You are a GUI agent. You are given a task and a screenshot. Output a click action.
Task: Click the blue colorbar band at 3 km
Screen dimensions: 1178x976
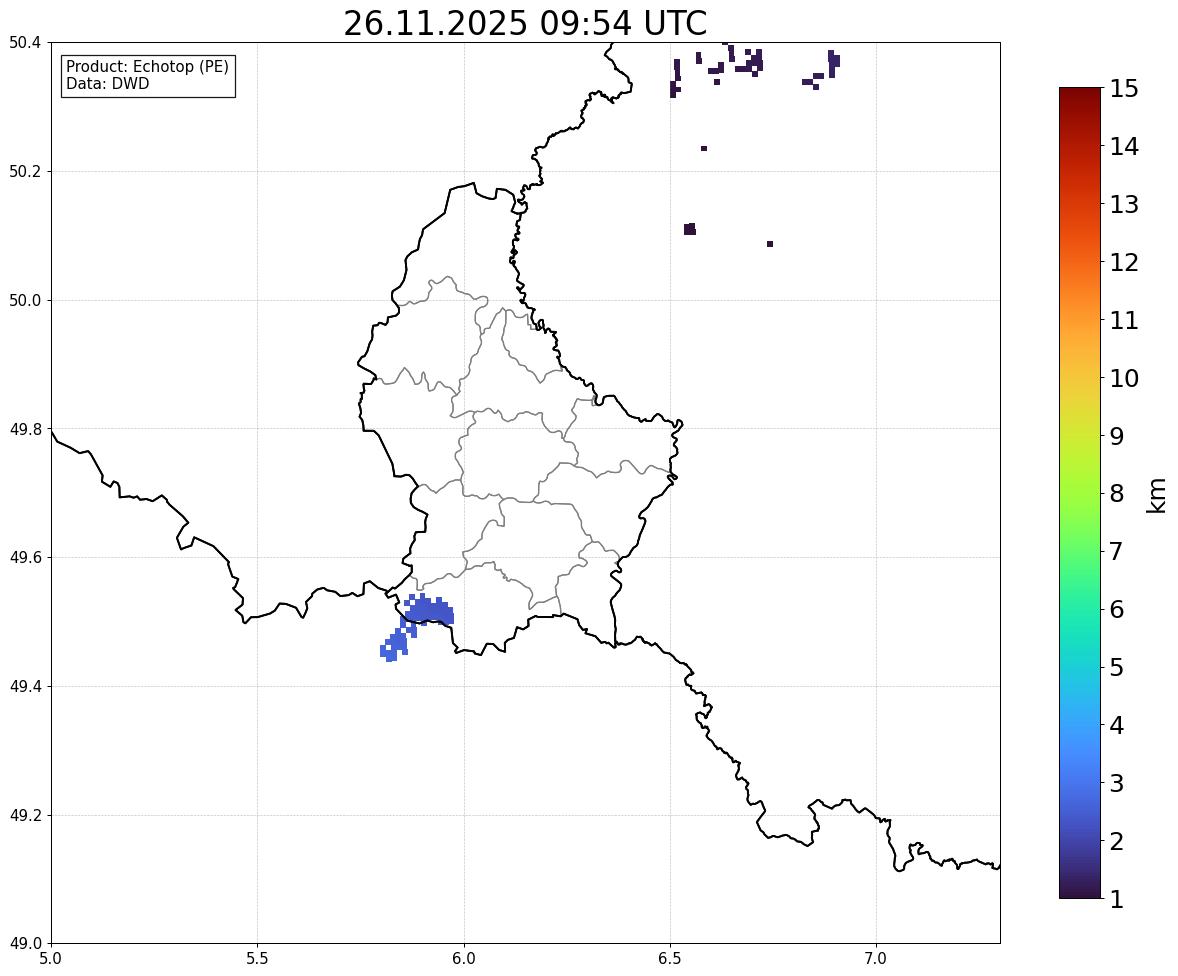[1080, 784]
